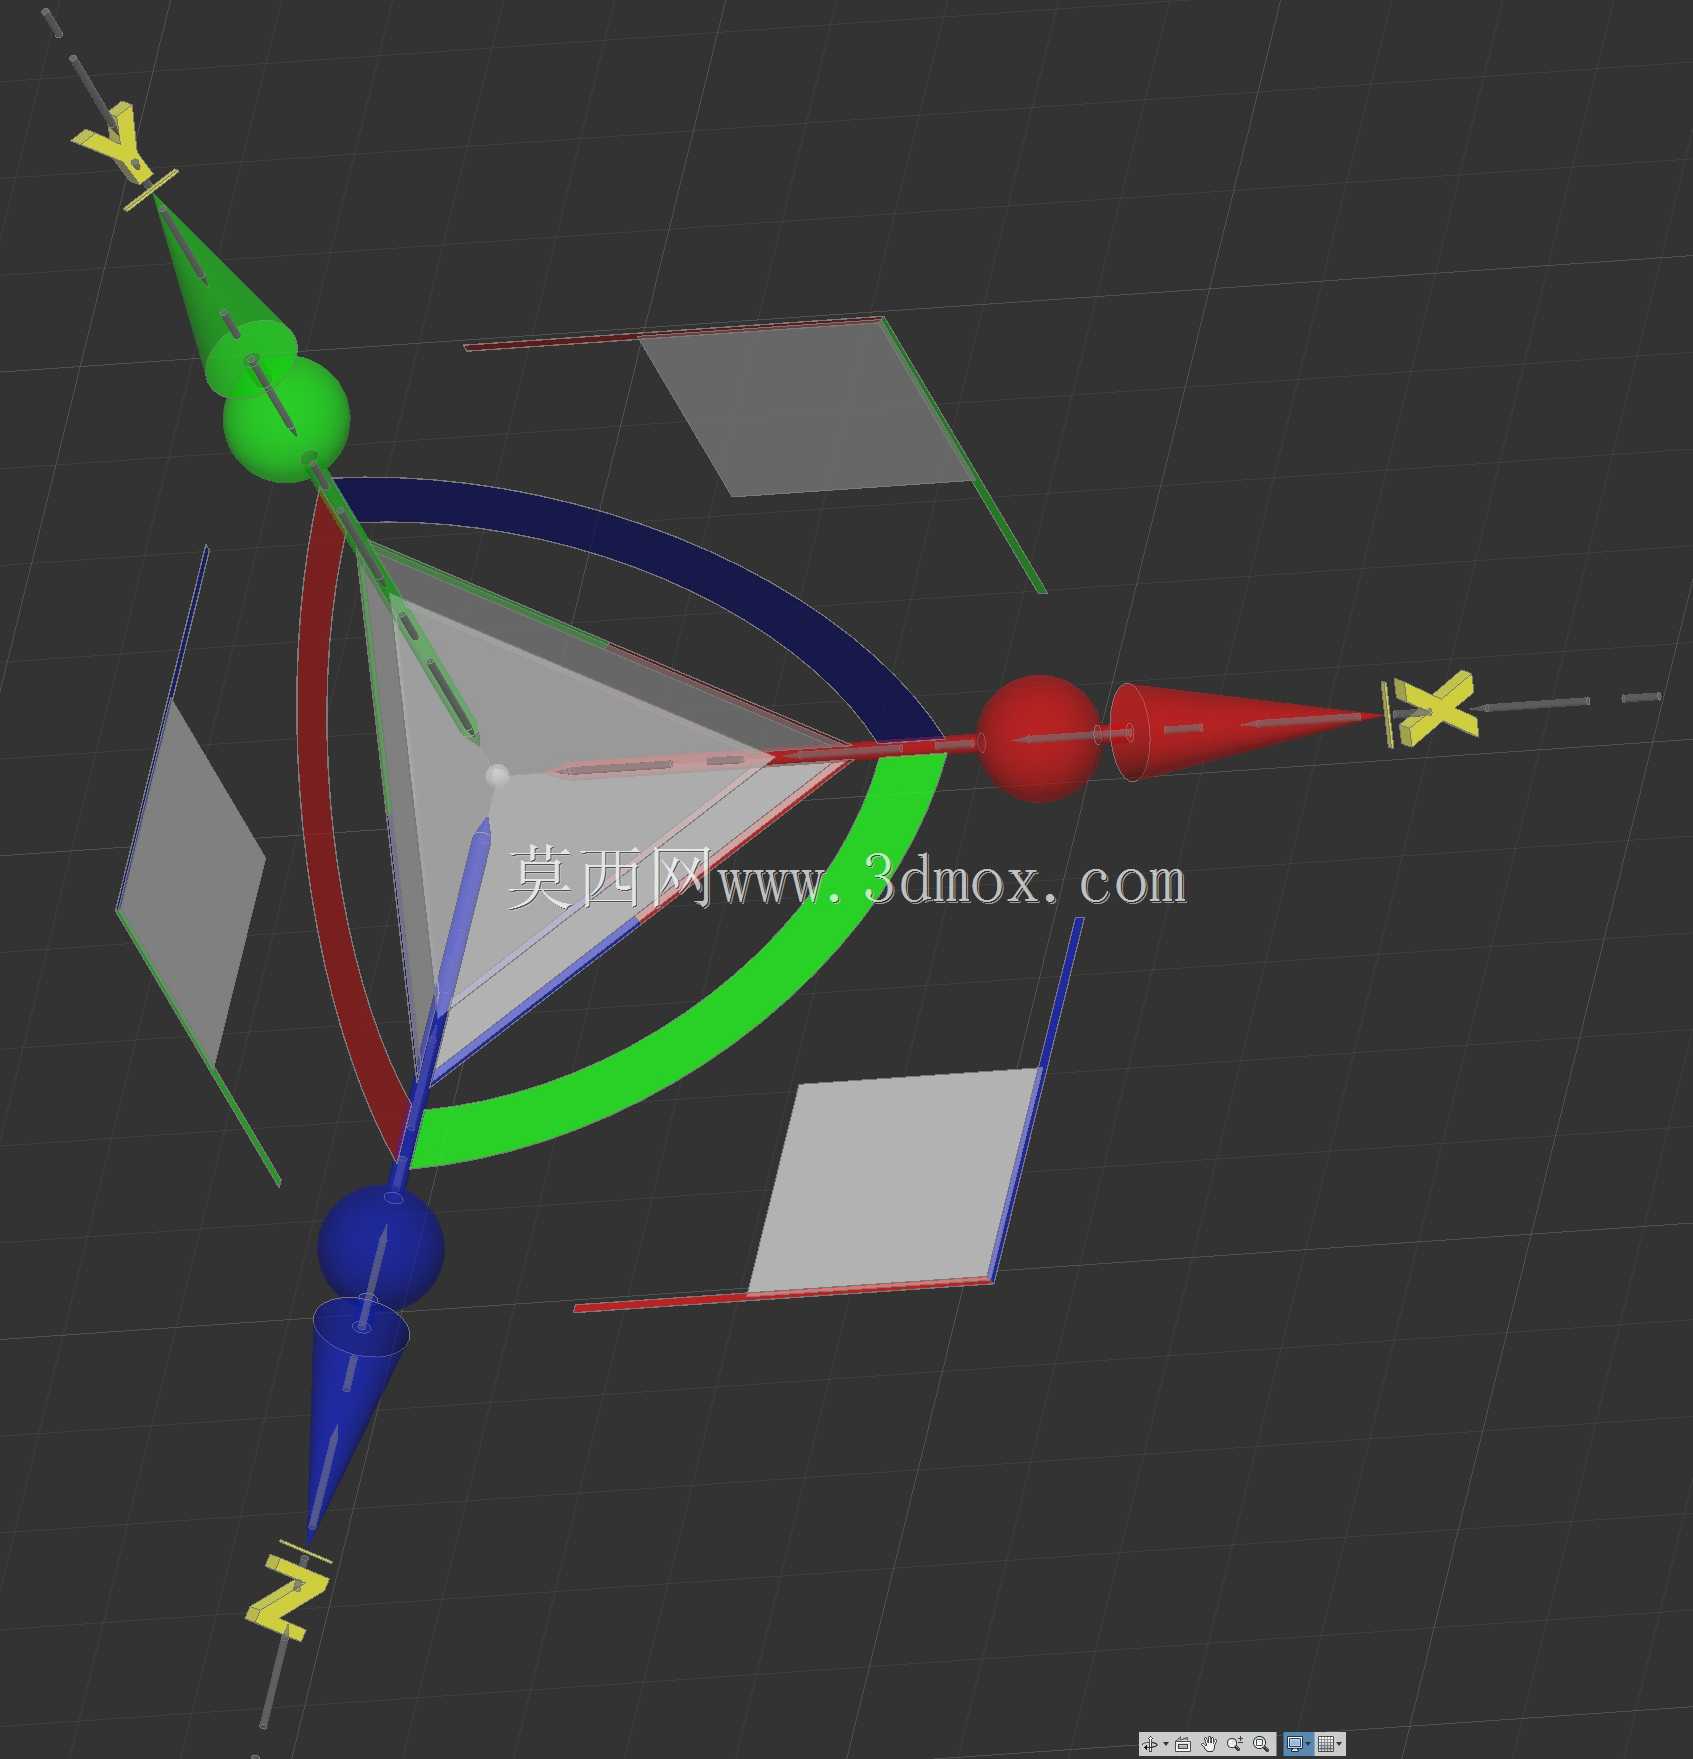The height and width of the screenshot is (1759, 1693).
Task: Select the Zoom magnifier tool
Action: [1235, 1744]
